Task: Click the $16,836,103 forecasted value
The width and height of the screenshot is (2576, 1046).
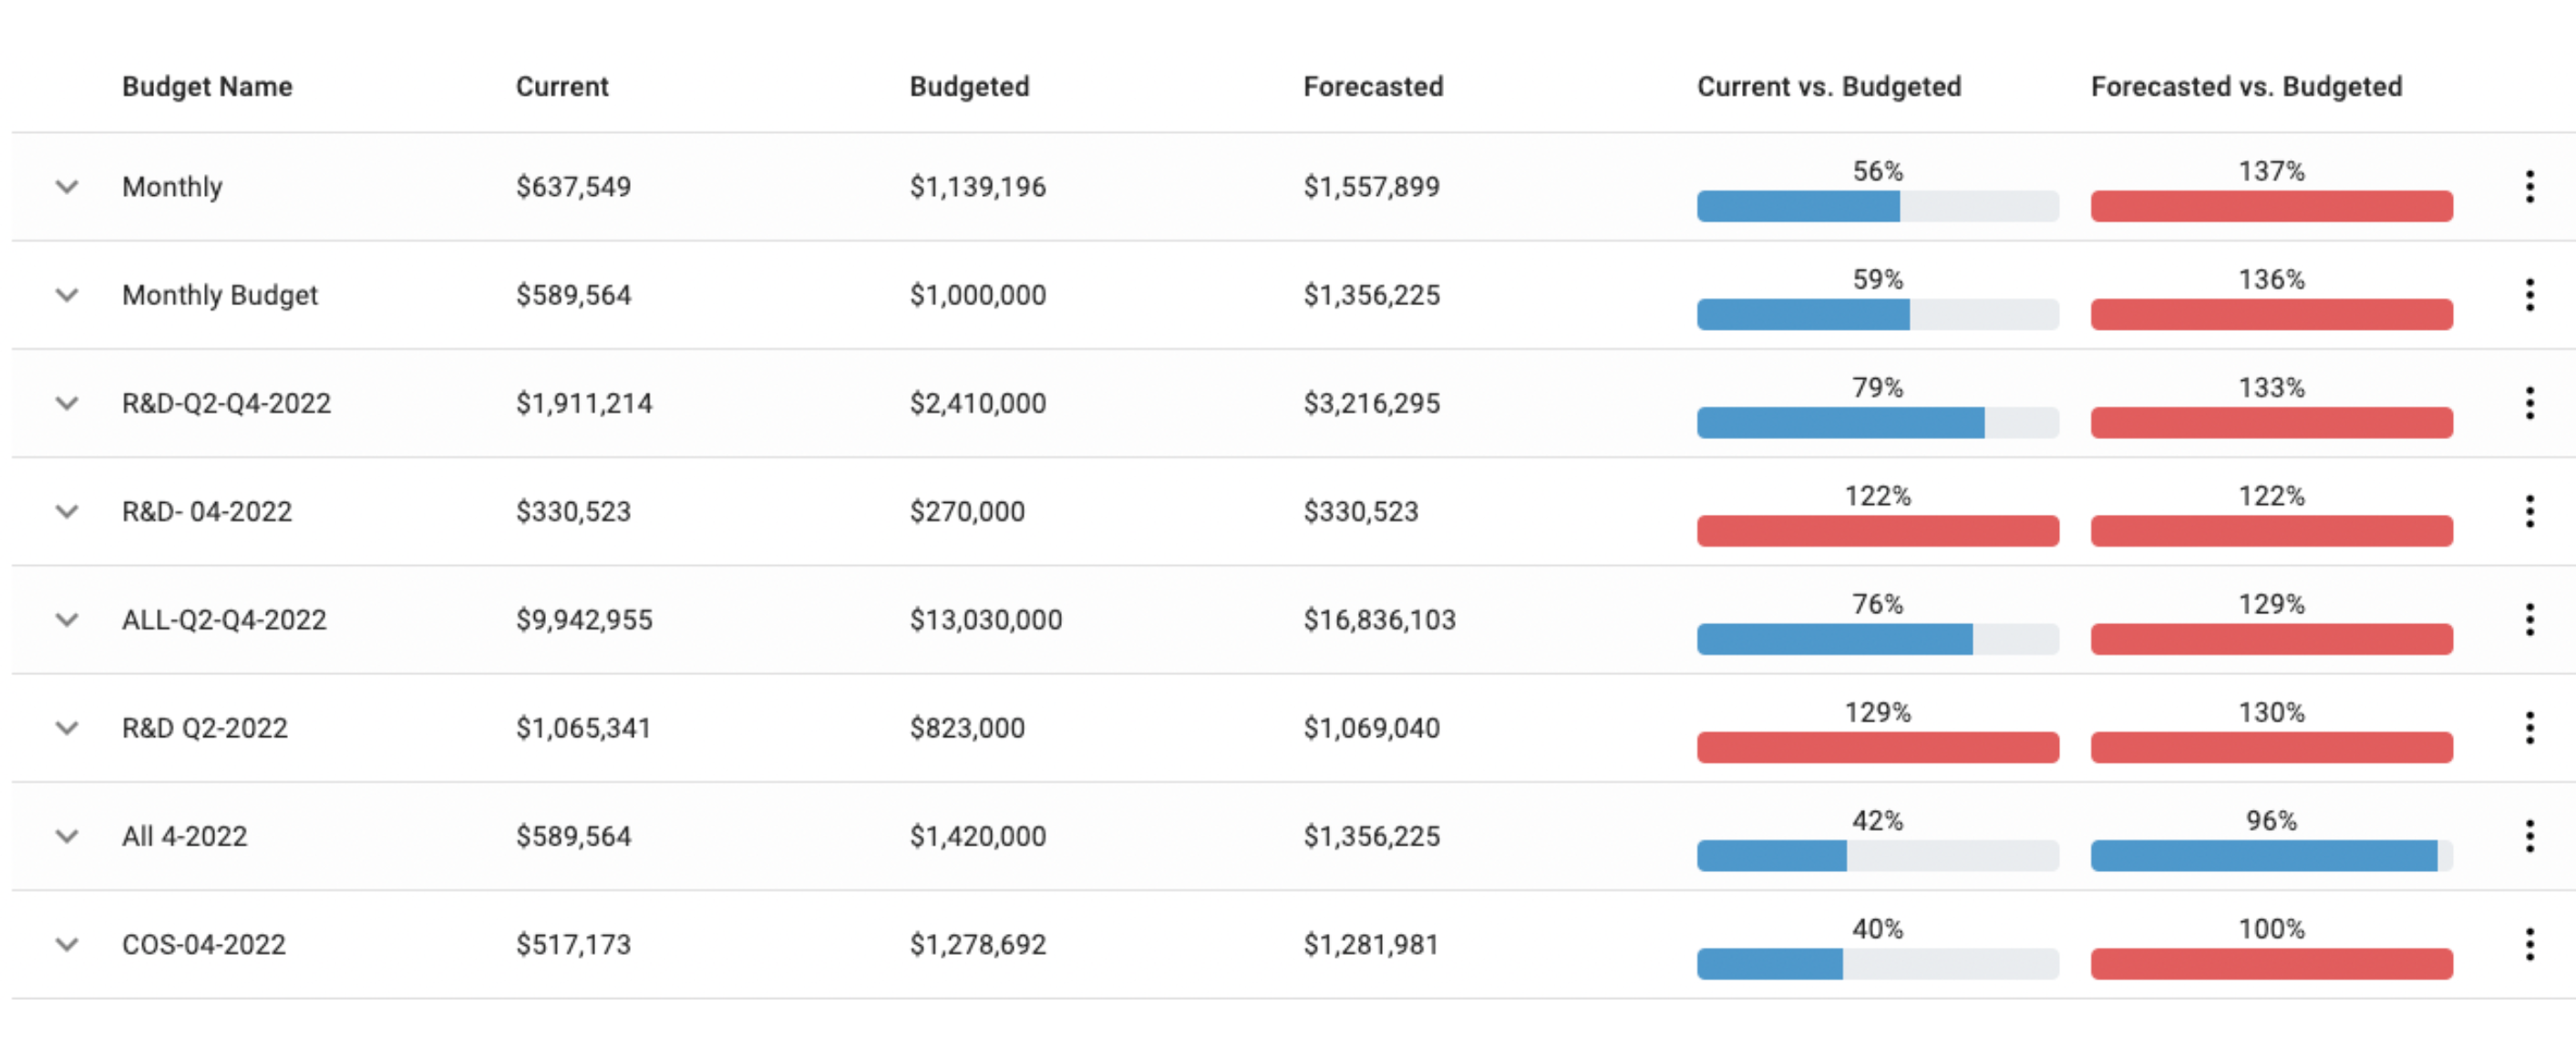Action: pos(1379,620)
